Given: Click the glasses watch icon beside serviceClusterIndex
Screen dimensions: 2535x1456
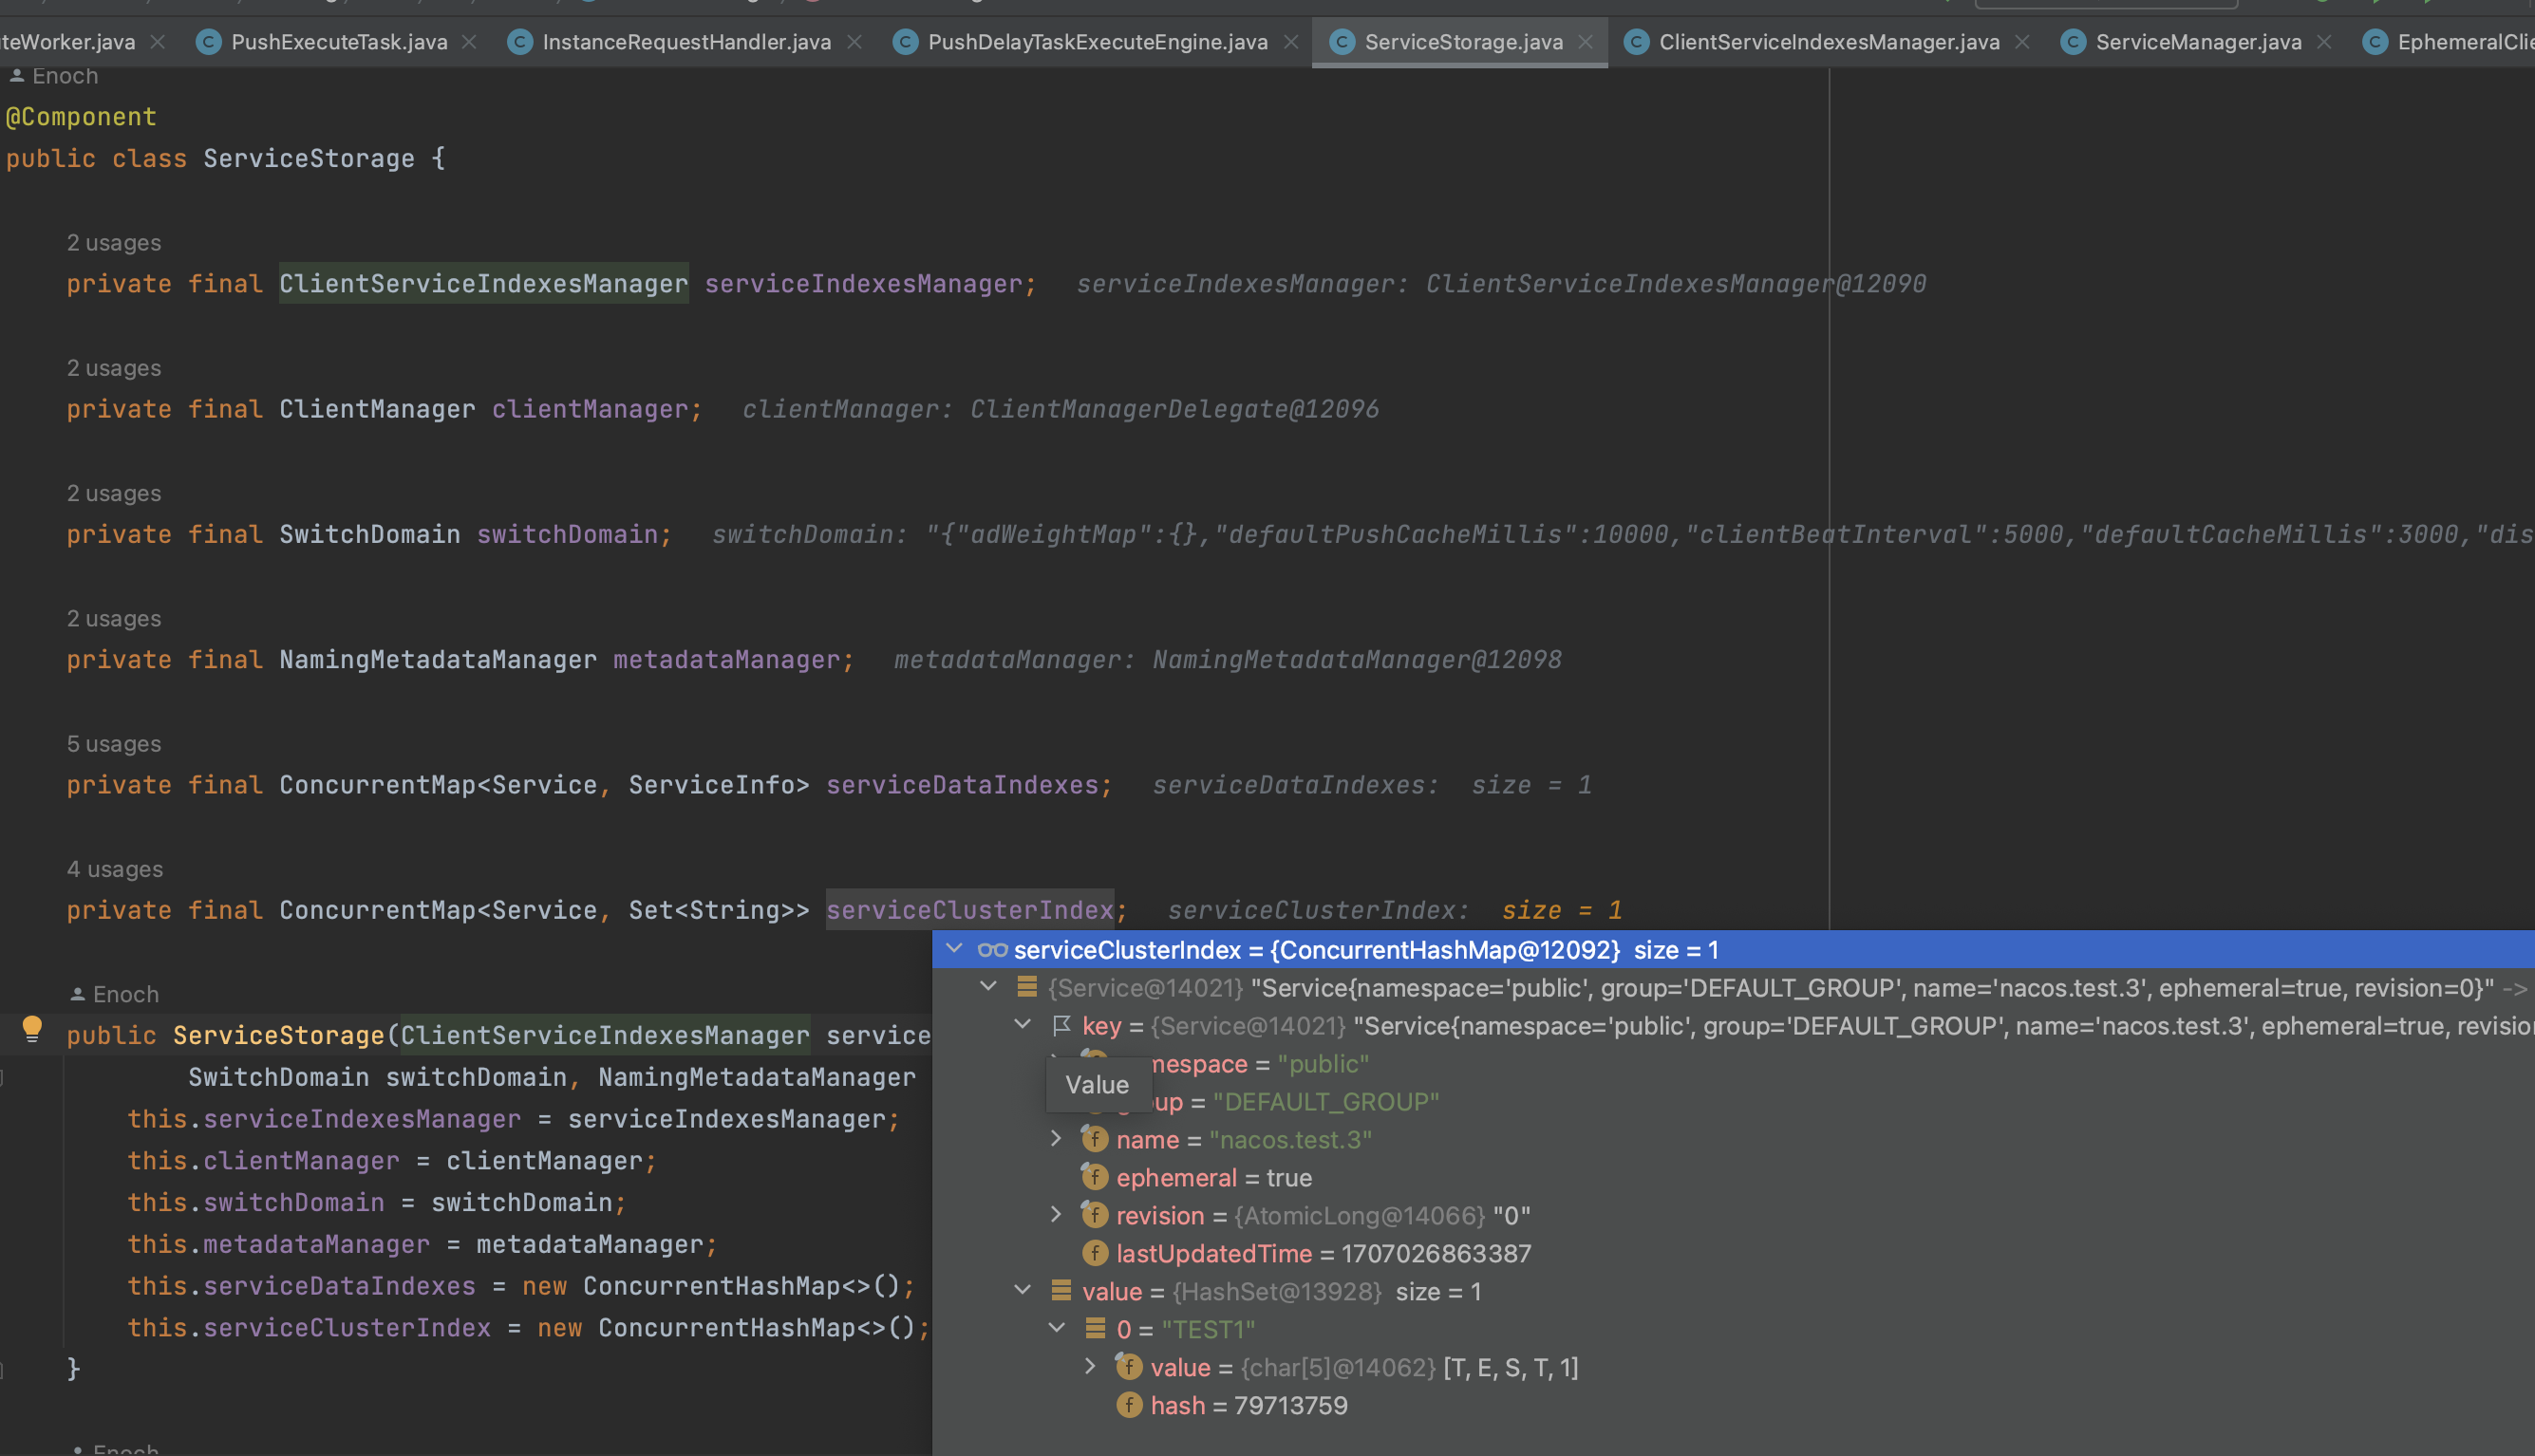Looking at the screenshot, I should (x=992, y=950).
